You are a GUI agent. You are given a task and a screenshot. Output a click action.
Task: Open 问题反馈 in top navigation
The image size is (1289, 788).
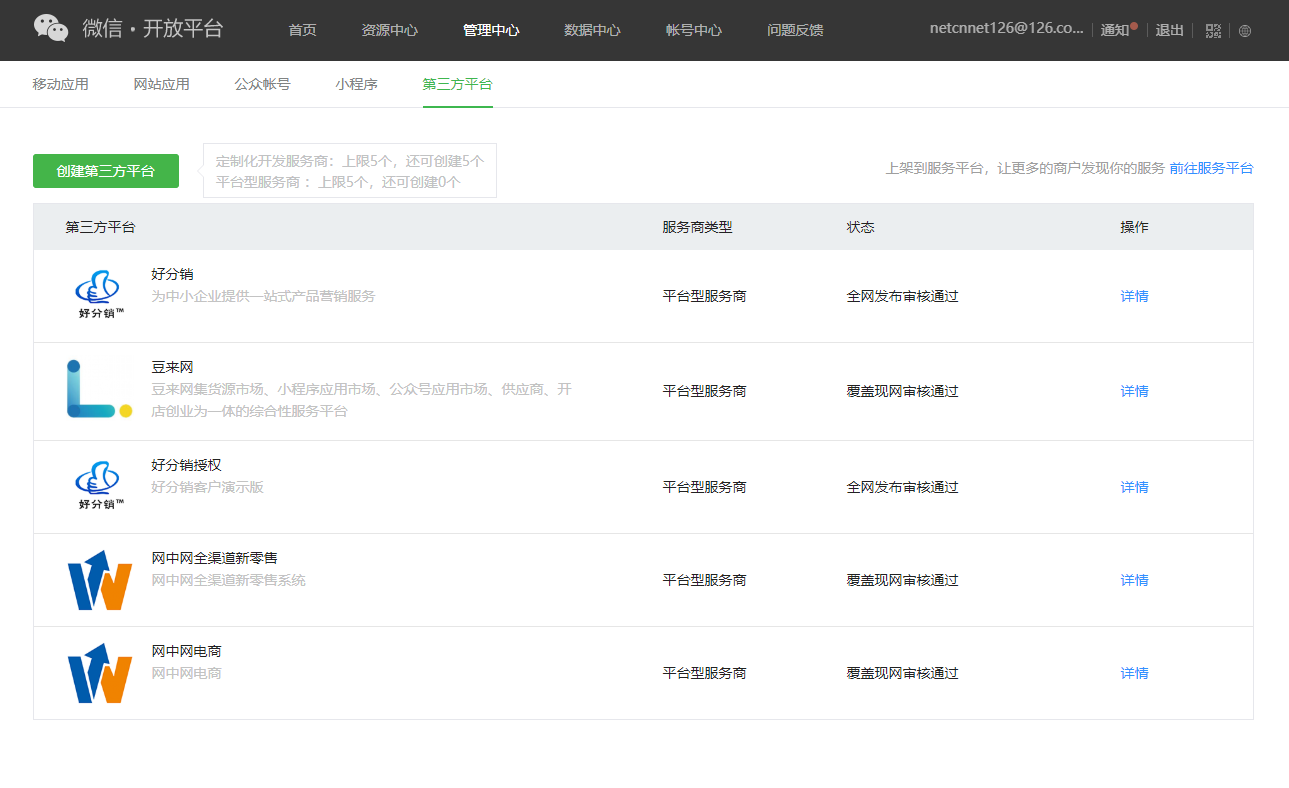795,30
